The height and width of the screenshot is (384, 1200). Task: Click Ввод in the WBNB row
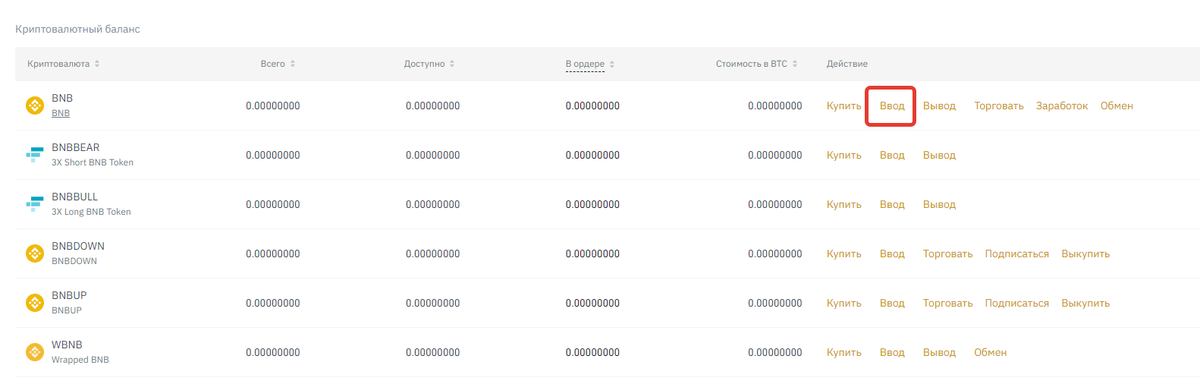[x=892, y=352]
